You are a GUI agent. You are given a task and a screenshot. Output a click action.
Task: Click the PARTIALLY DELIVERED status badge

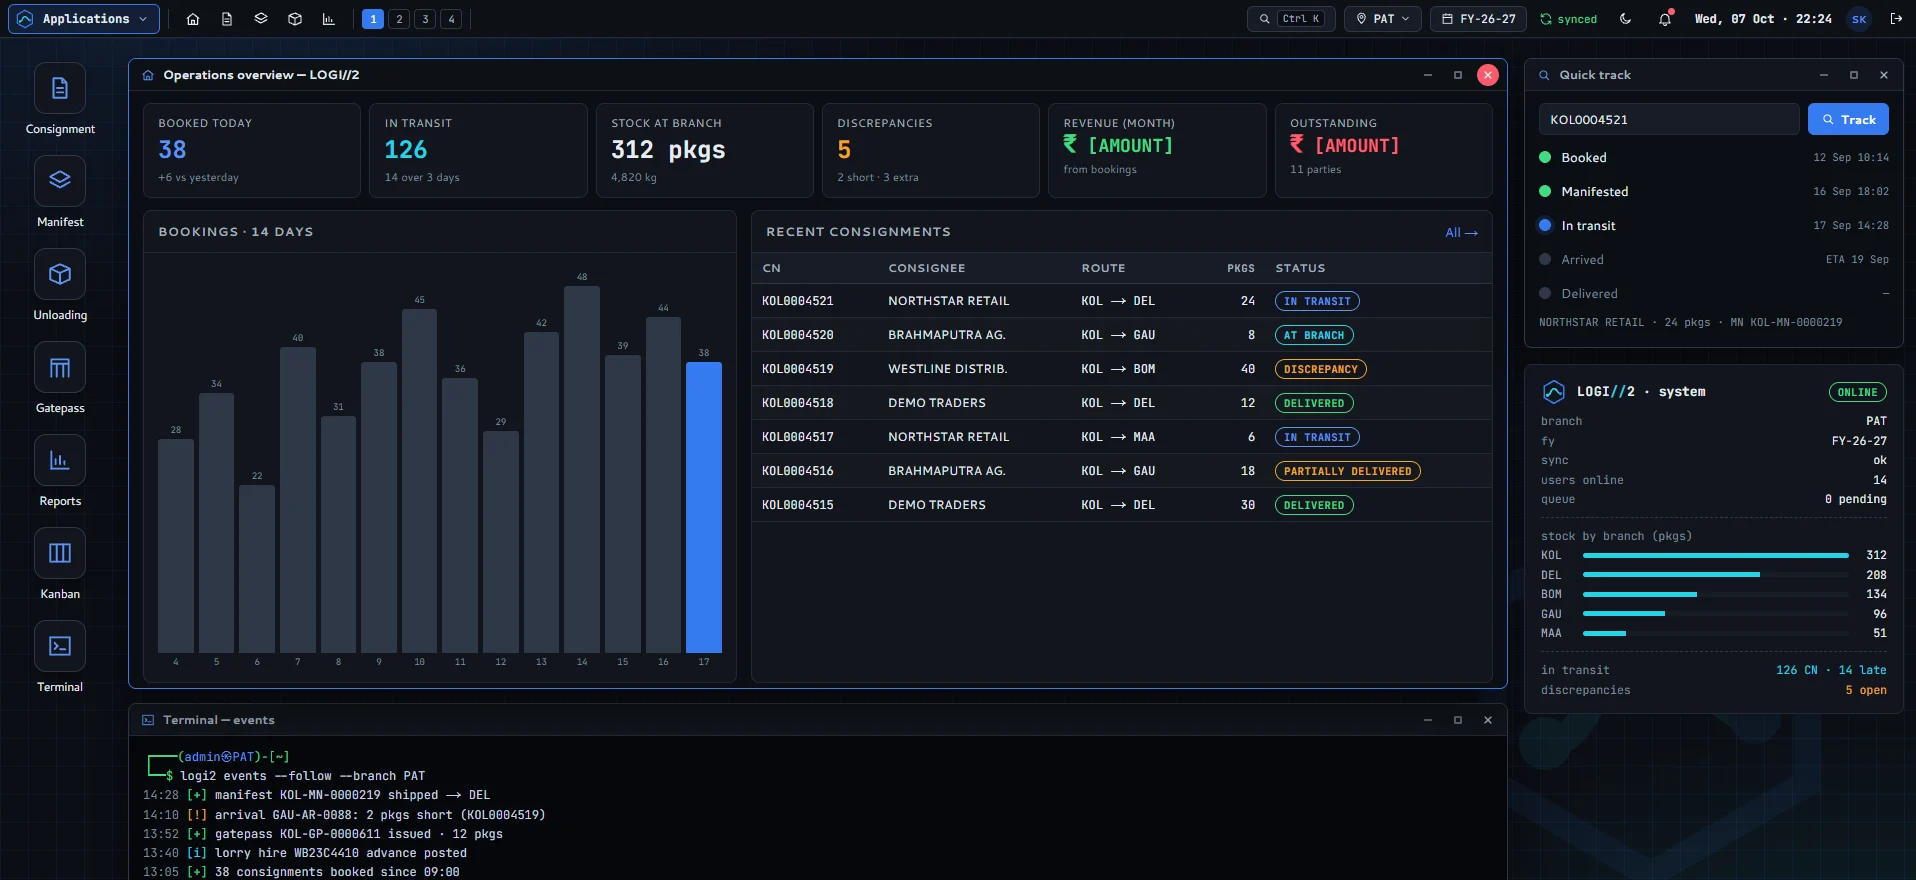[1347, 471]
